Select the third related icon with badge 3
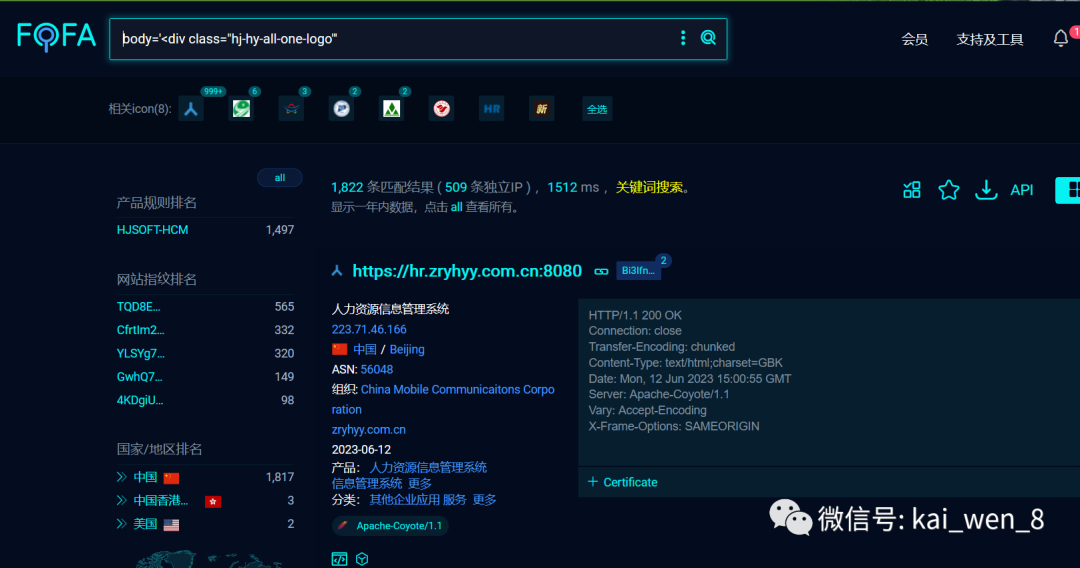The image size is (1080, 568). (x=291, y=109)
